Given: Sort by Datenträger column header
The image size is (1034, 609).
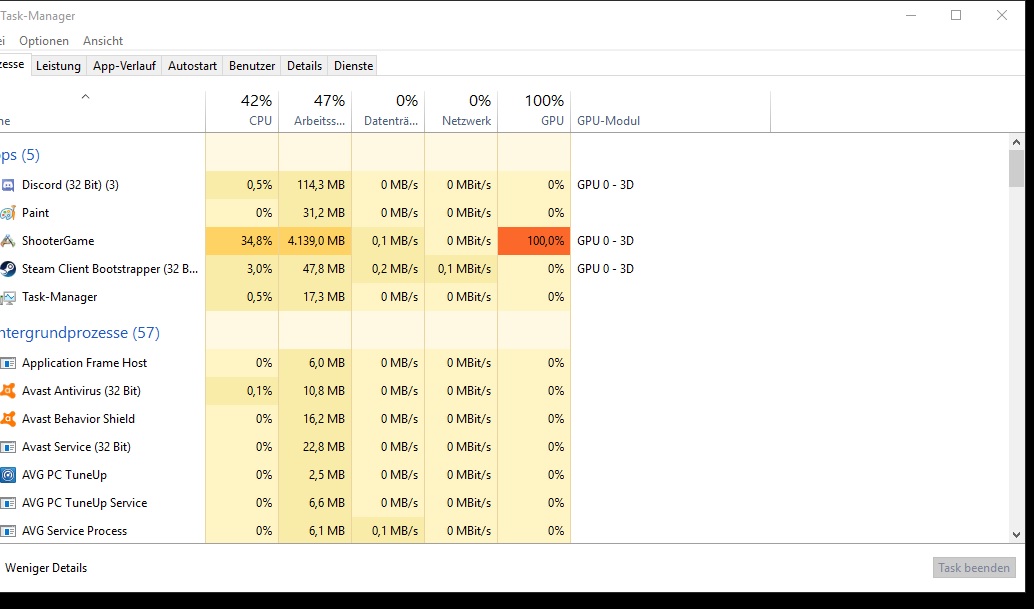Looking at the screenshot, I should (388, 111).
